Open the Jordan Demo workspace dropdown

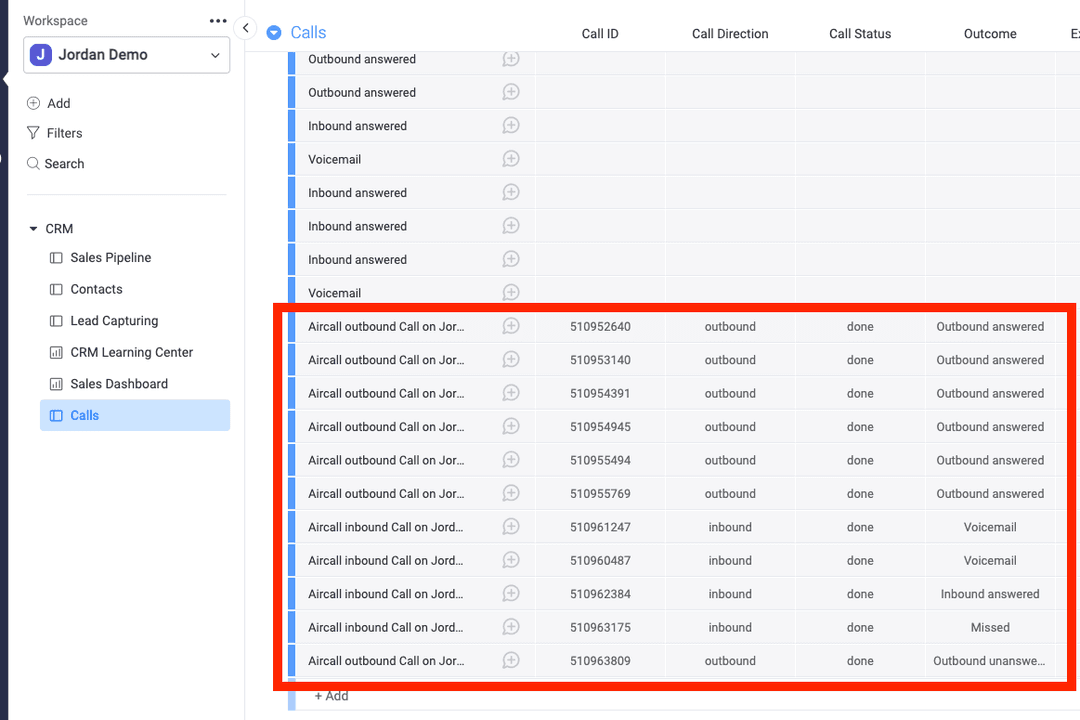127,55
